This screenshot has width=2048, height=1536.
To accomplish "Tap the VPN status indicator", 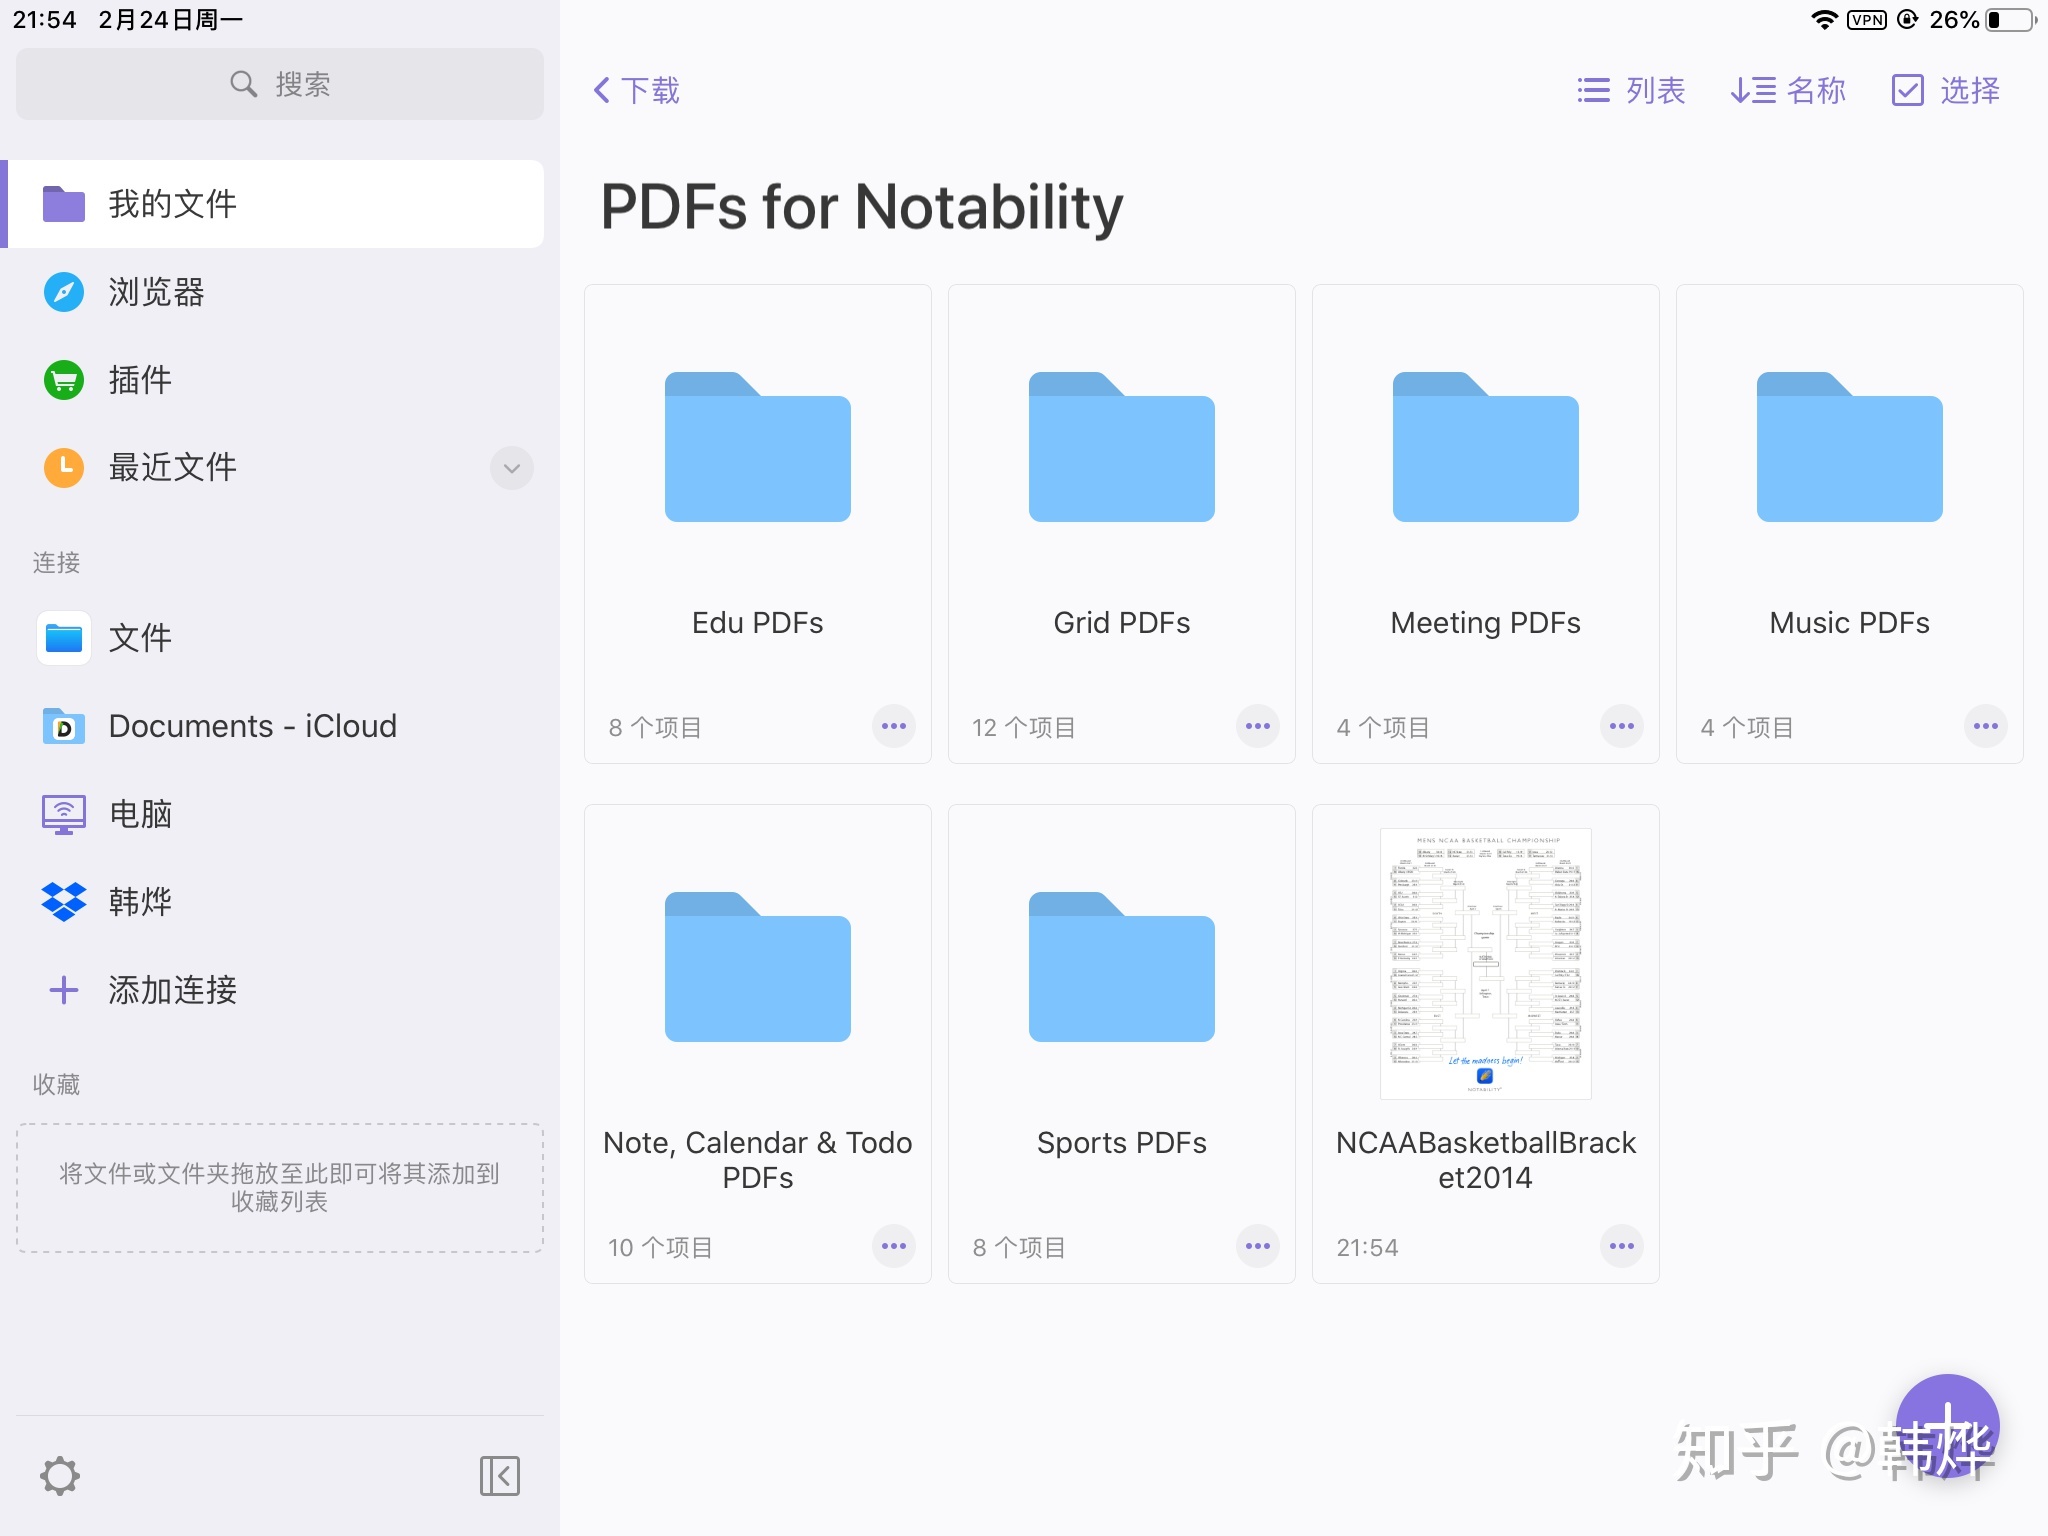I will click(1867, 20).
